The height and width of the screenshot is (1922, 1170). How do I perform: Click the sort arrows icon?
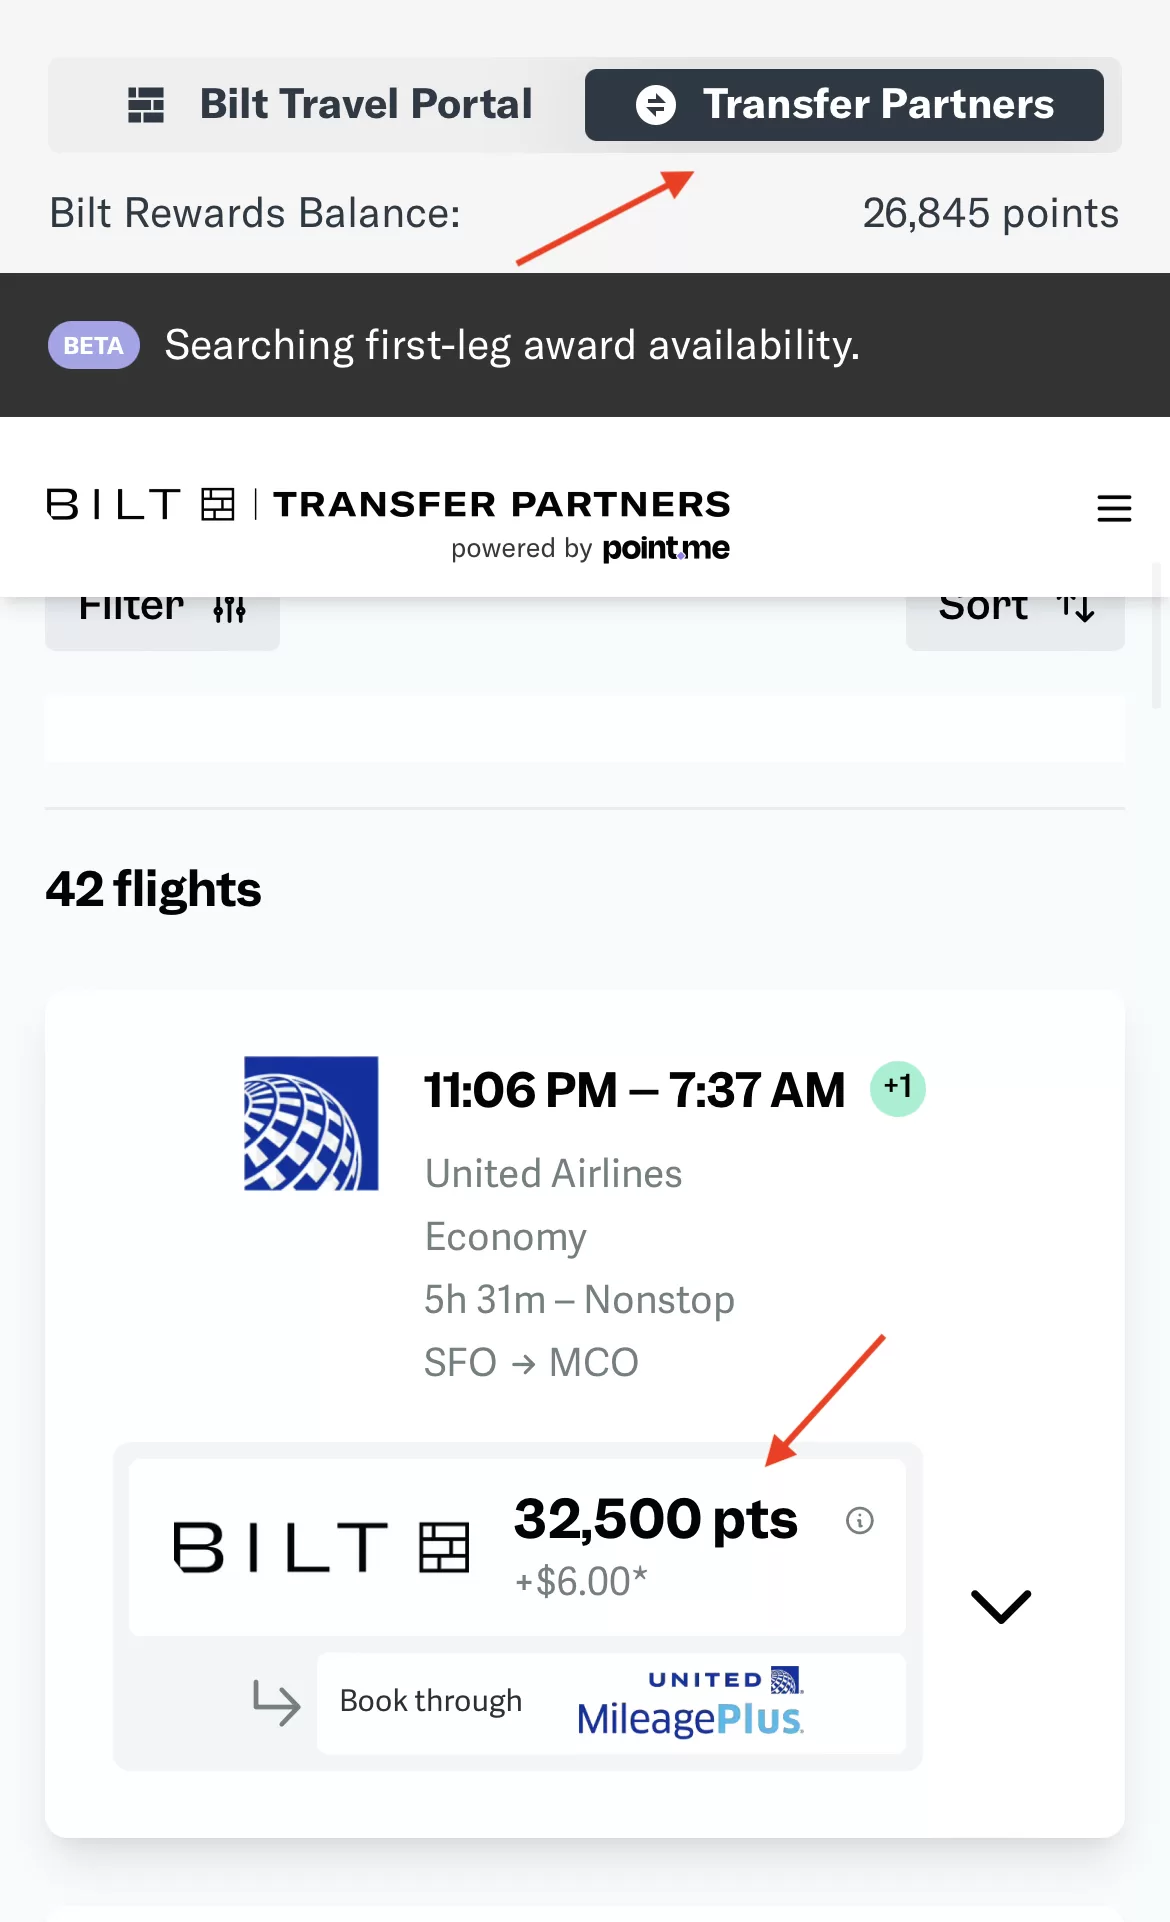tap(1076, 607)
